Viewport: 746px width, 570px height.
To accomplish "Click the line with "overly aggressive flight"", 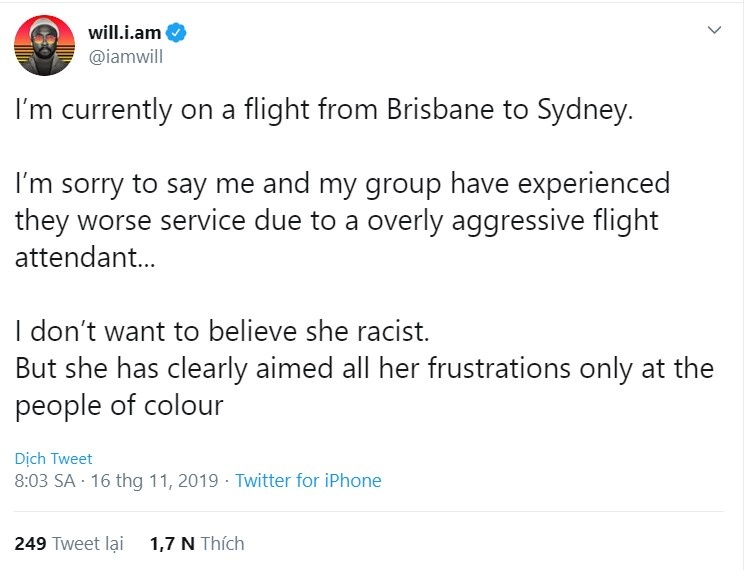I will pyautogui.click(x=336, y=220).
